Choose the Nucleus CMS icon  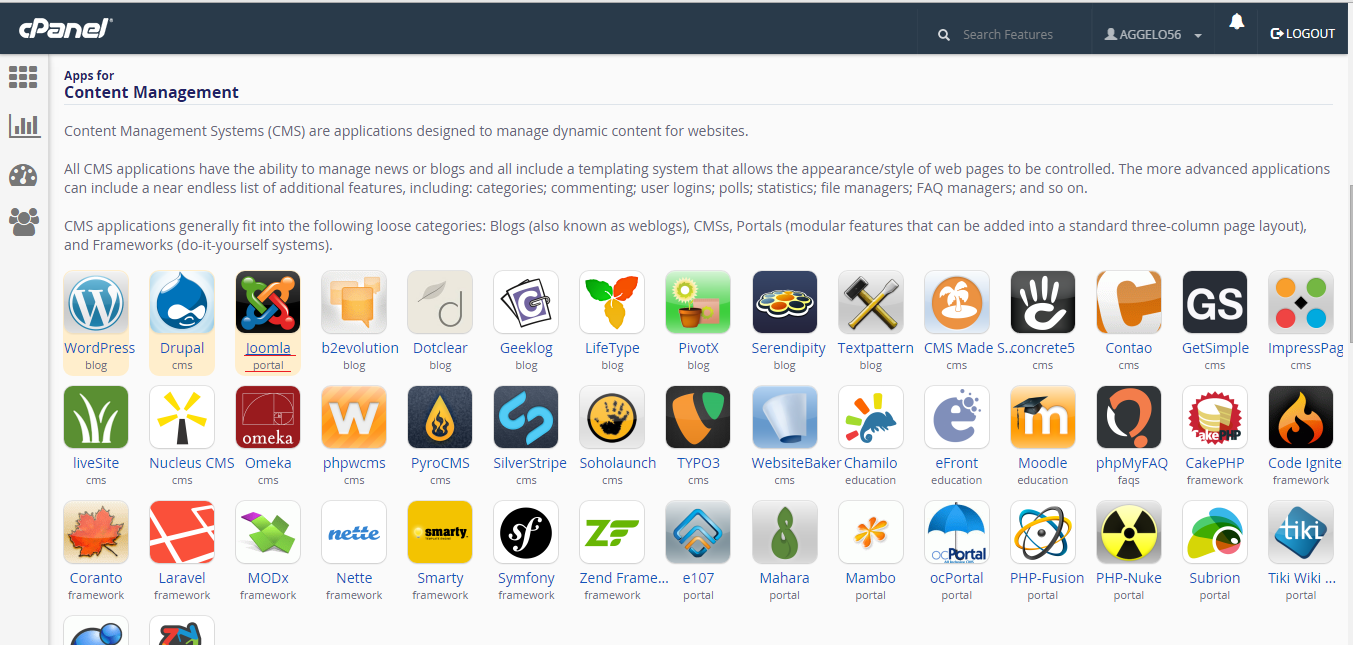pyautogui.click(x=182, y=417)
